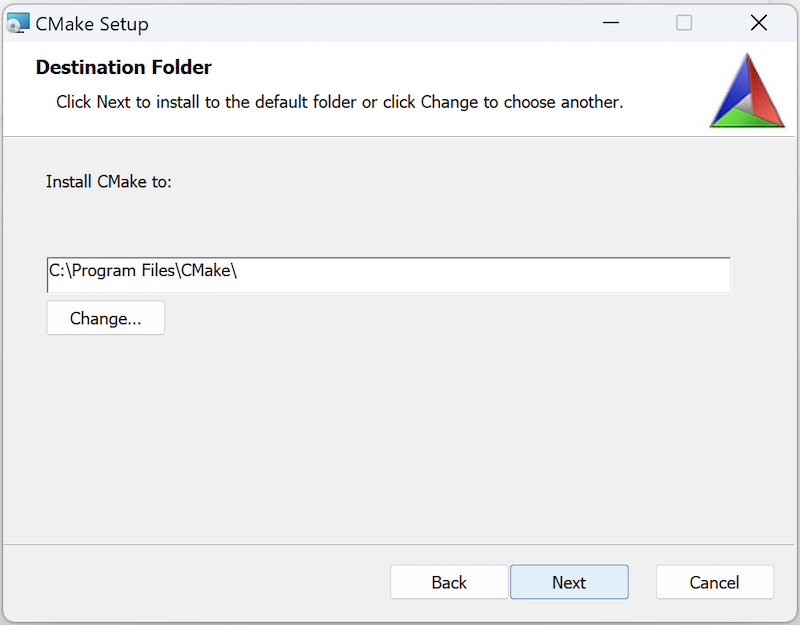Click 'Program Files' in the install path
The width and height of the screenshot is (800, 625).
(121, 271)
